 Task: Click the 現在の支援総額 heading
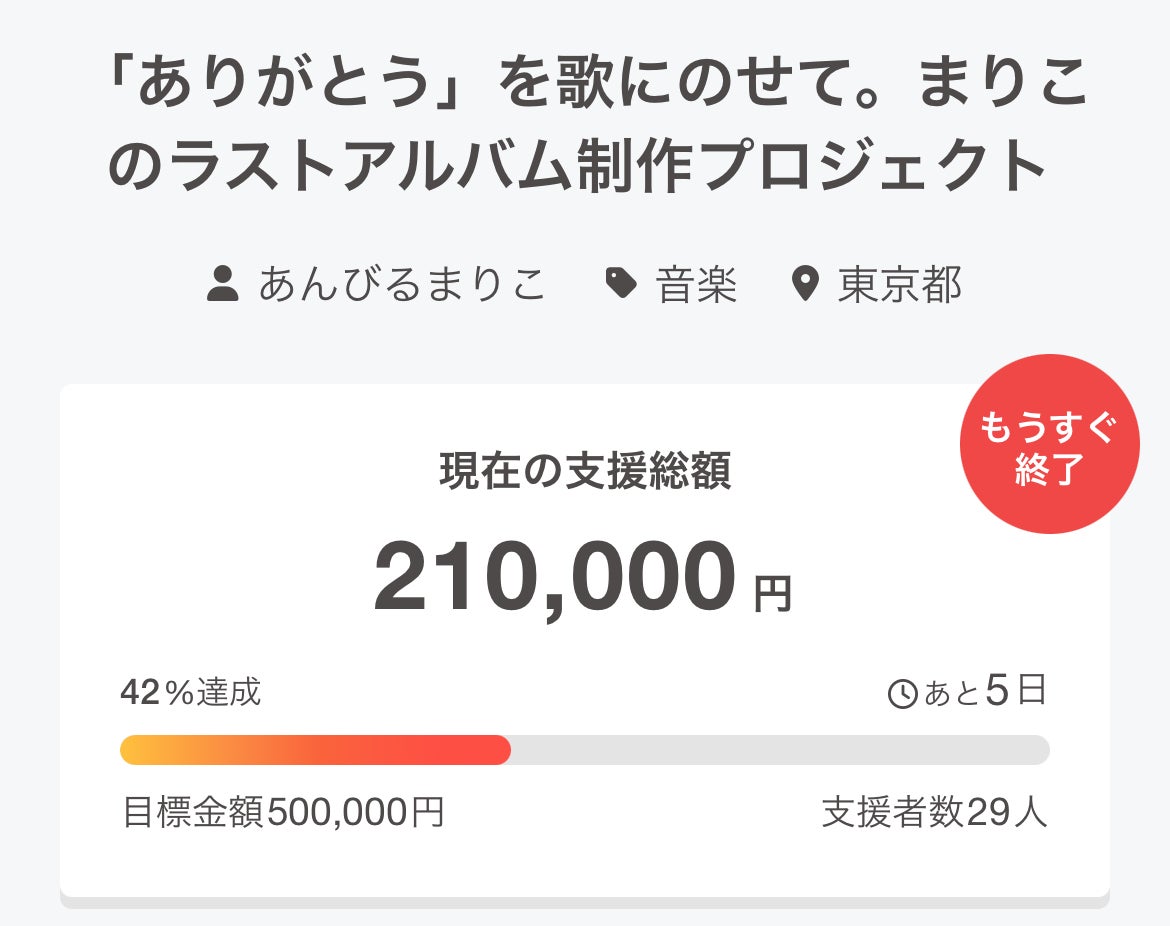[585, 471]
